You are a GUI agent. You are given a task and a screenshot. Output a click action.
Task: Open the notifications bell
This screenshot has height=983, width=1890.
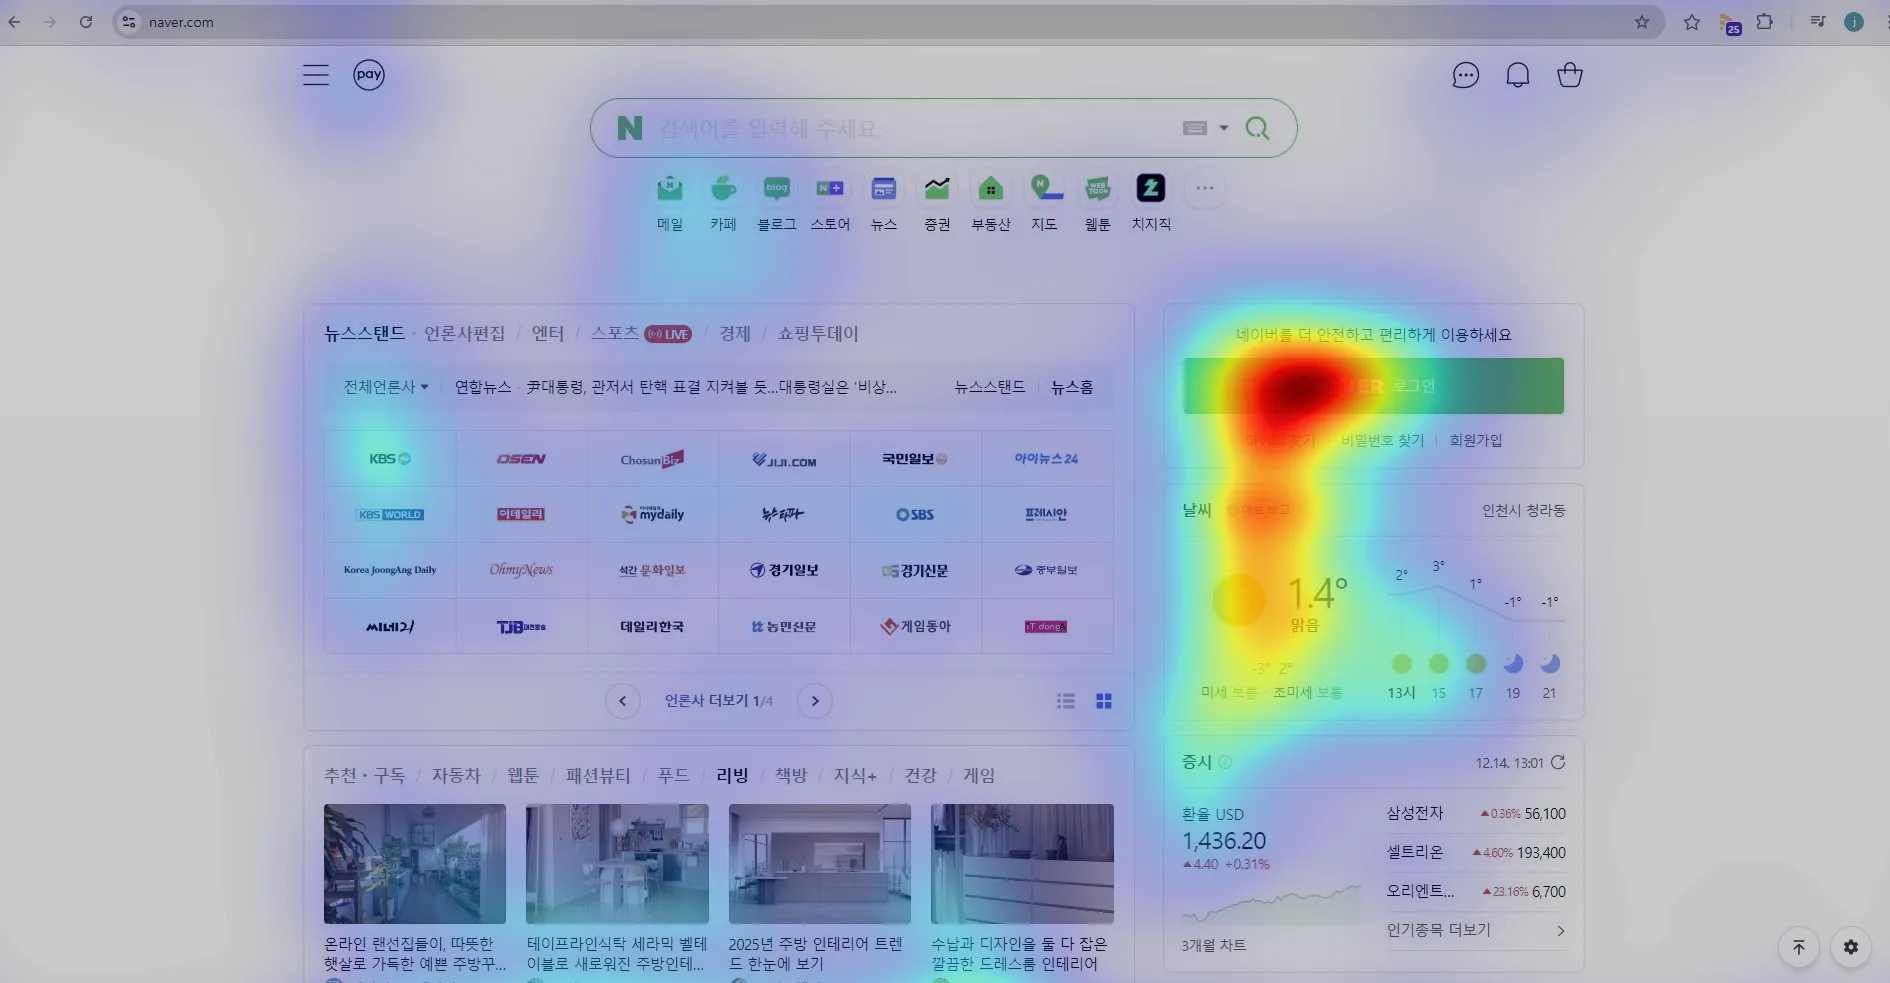click(1518, 75)
